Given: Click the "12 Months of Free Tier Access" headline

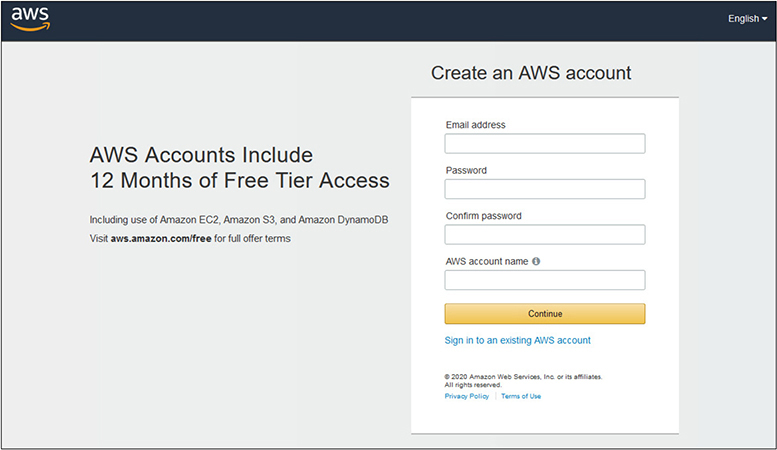Looking at the screenshot, I should [239, 181].
